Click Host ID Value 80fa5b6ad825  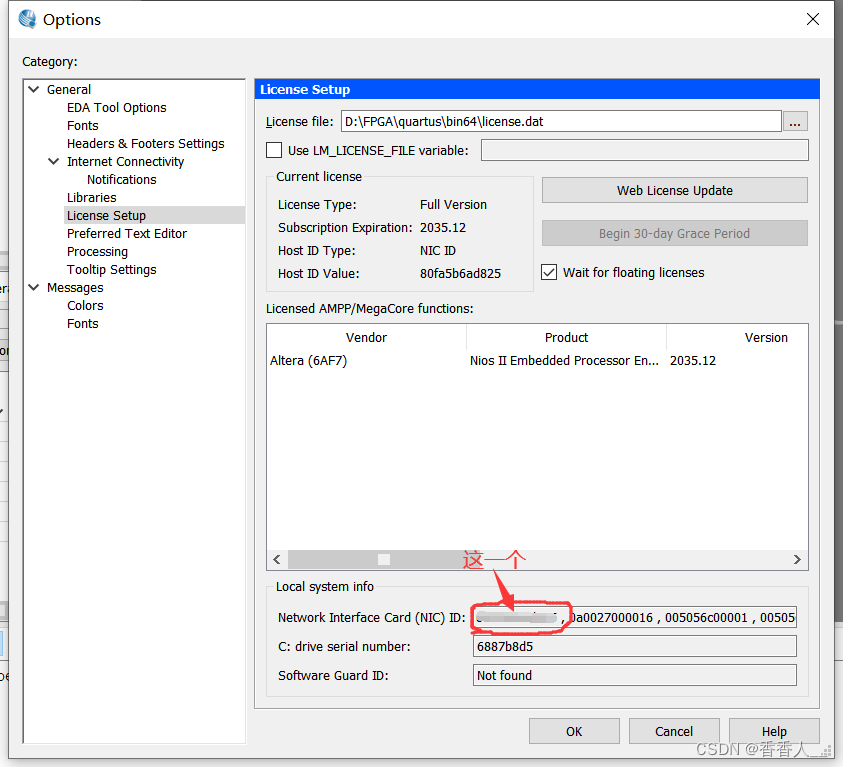(x=460, y=274)
